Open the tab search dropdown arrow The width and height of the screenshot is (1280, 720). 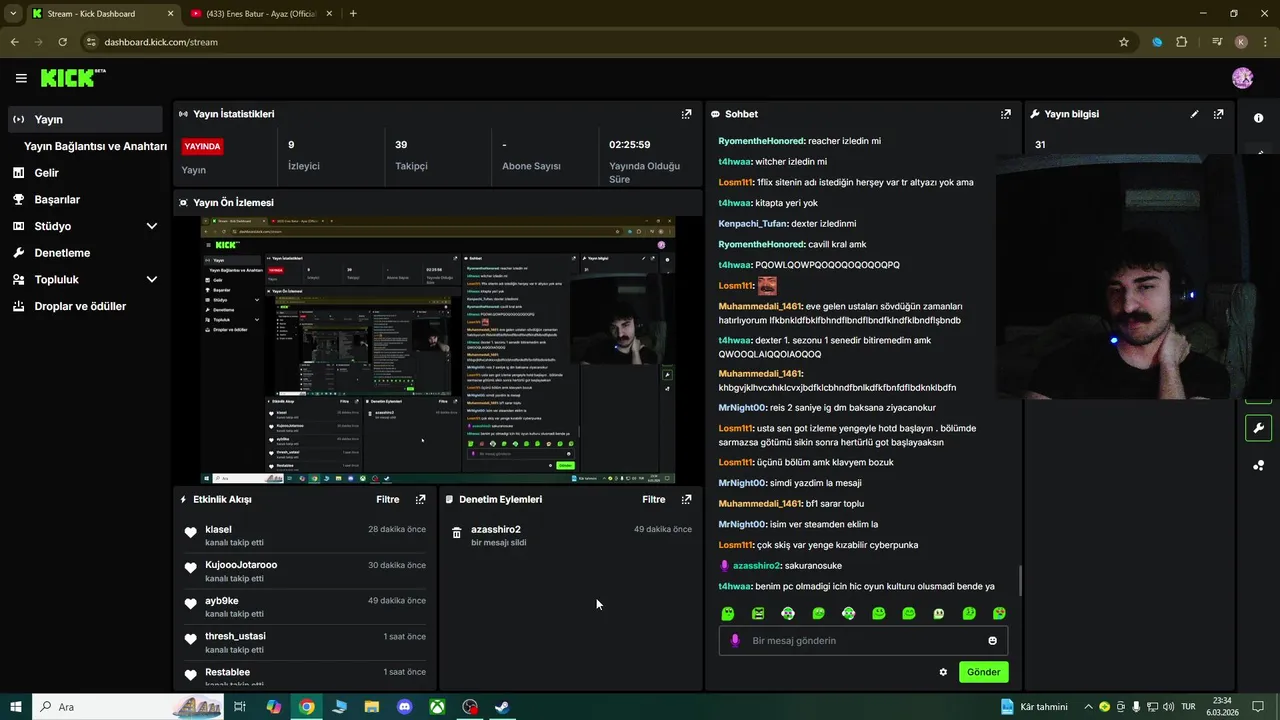[x=12, y=13]
